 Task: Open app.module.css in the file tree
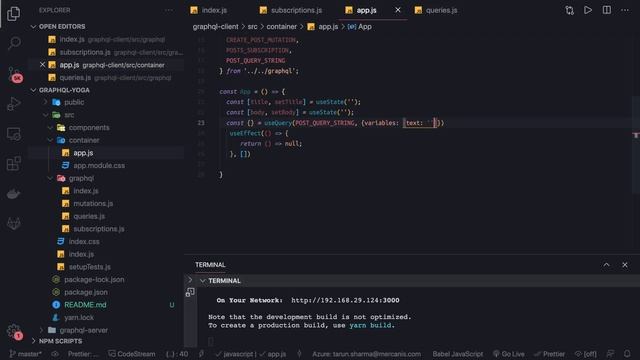pyautogui.click(x=99, y=165)
